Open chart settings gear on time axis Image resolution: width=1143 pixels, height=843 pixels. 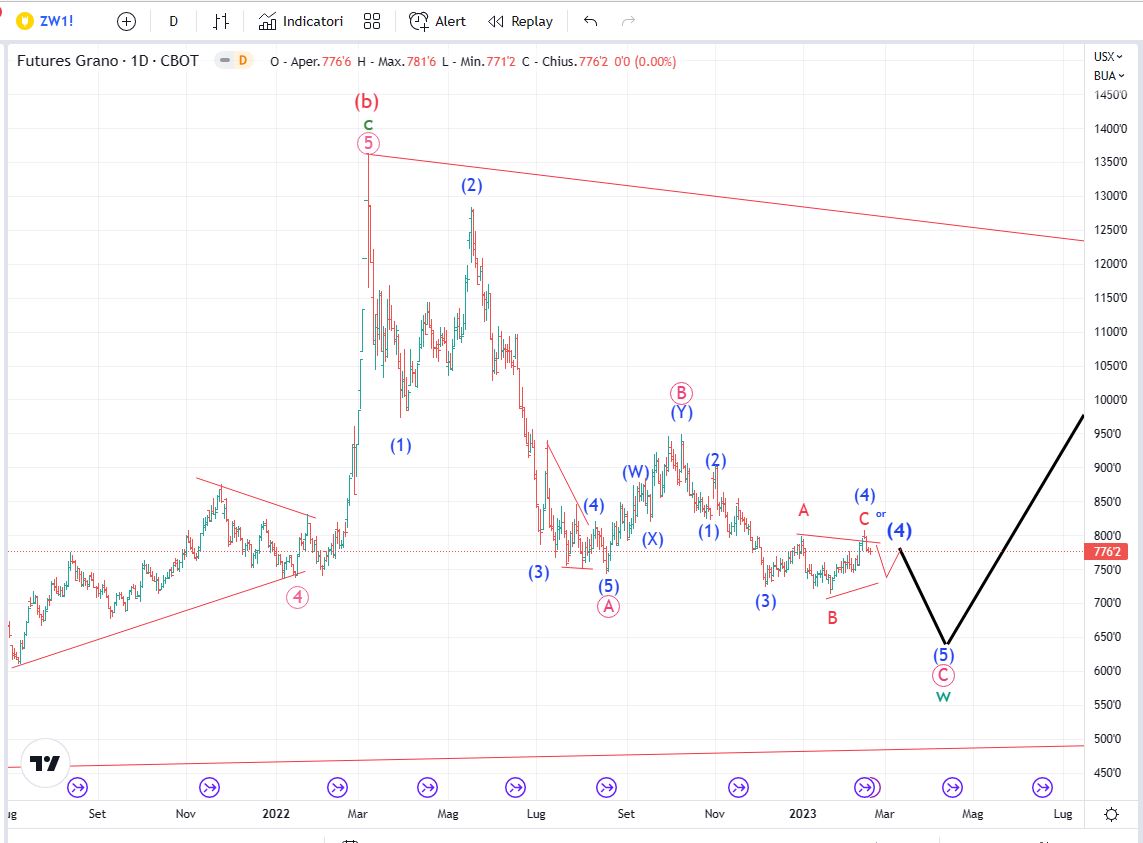click(x=1111, y=814)
